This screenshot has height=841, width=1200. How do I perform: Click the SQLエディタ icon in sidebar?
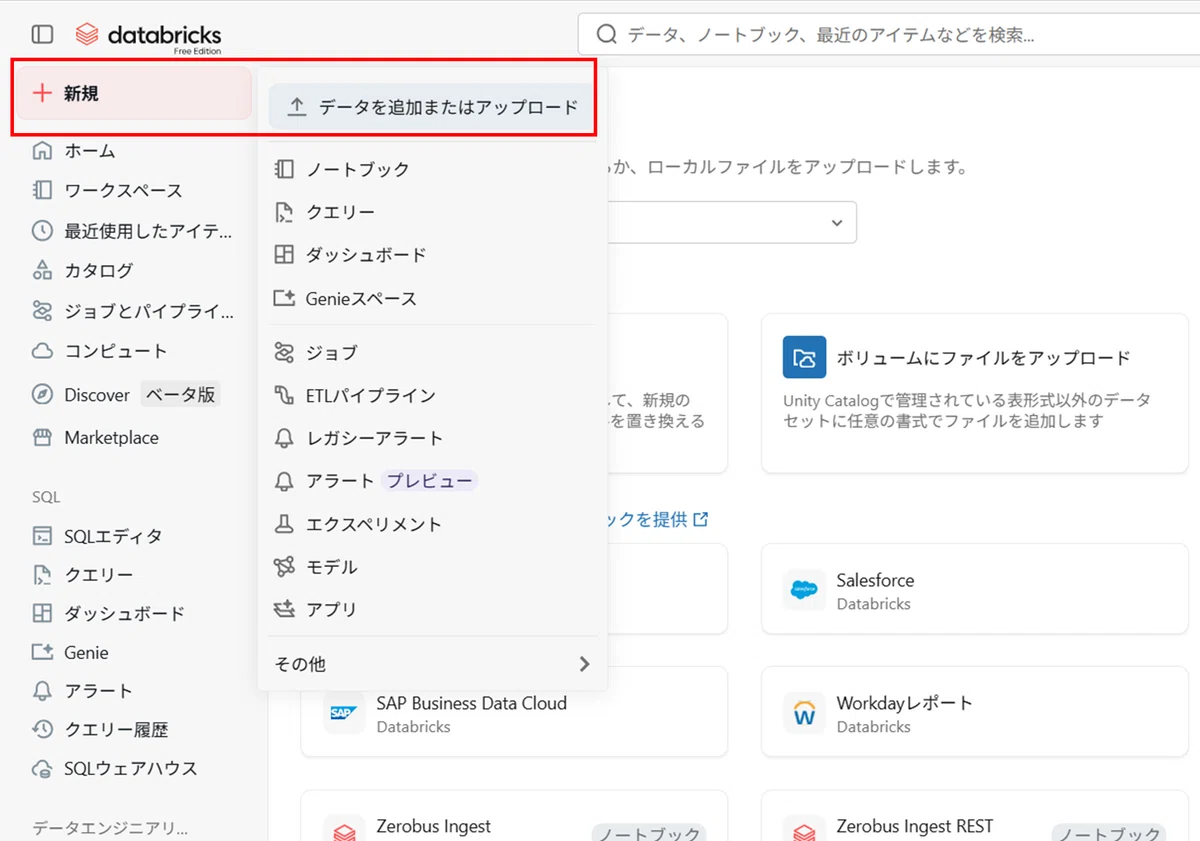point(42,536)
